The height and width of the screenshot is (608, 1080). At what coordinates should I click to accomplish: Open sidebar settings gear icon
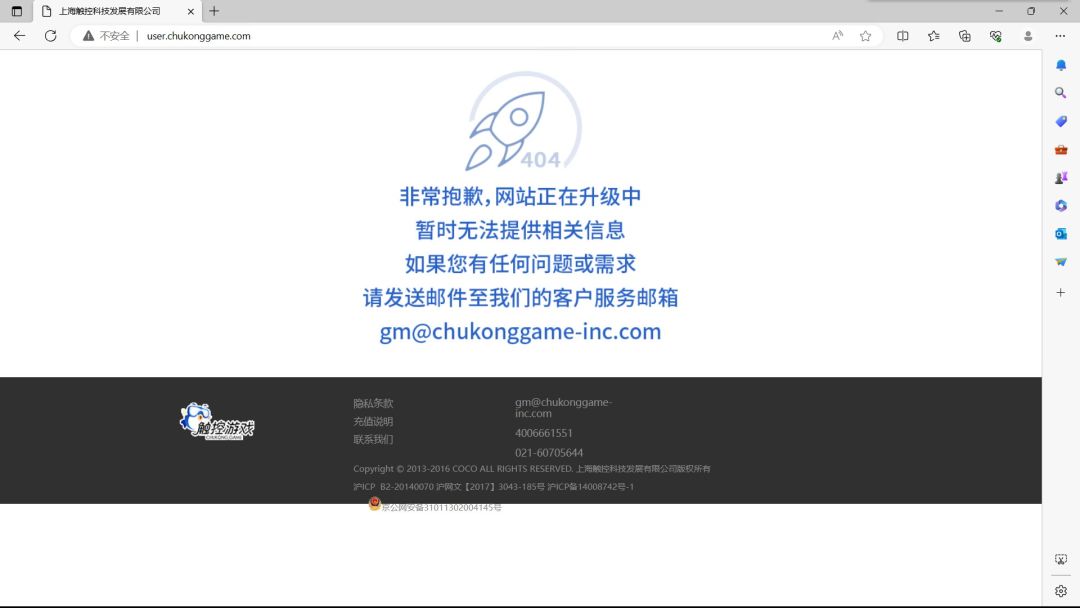tap(1061, 591)
